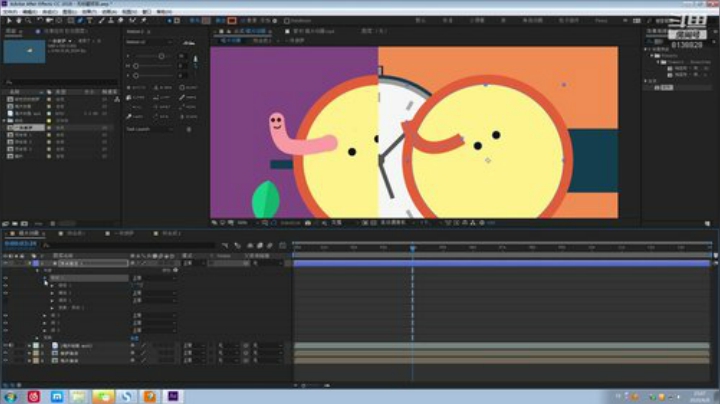Toggle eye of the highlighted shape group row

click(x=5, y=278)
